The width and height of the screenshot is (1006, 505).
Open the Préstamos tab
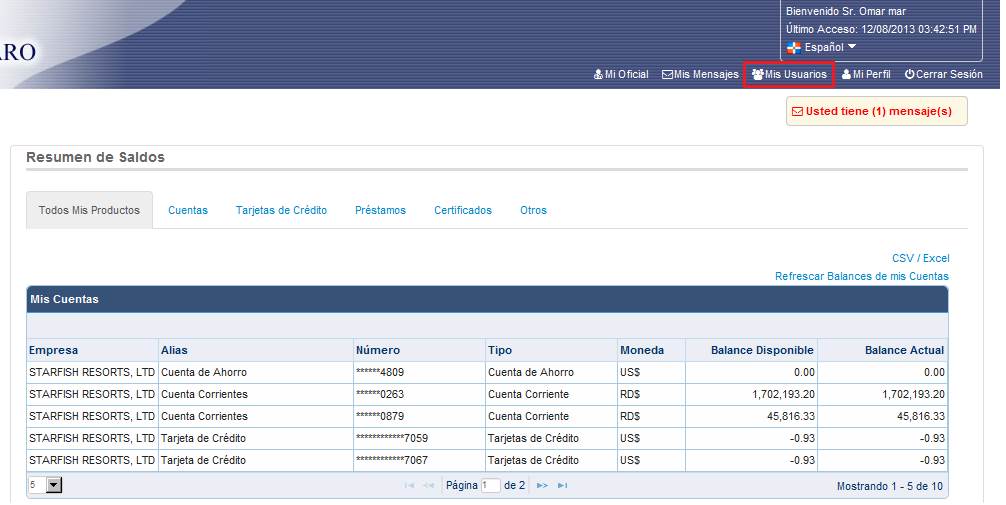tap(380, 210)
